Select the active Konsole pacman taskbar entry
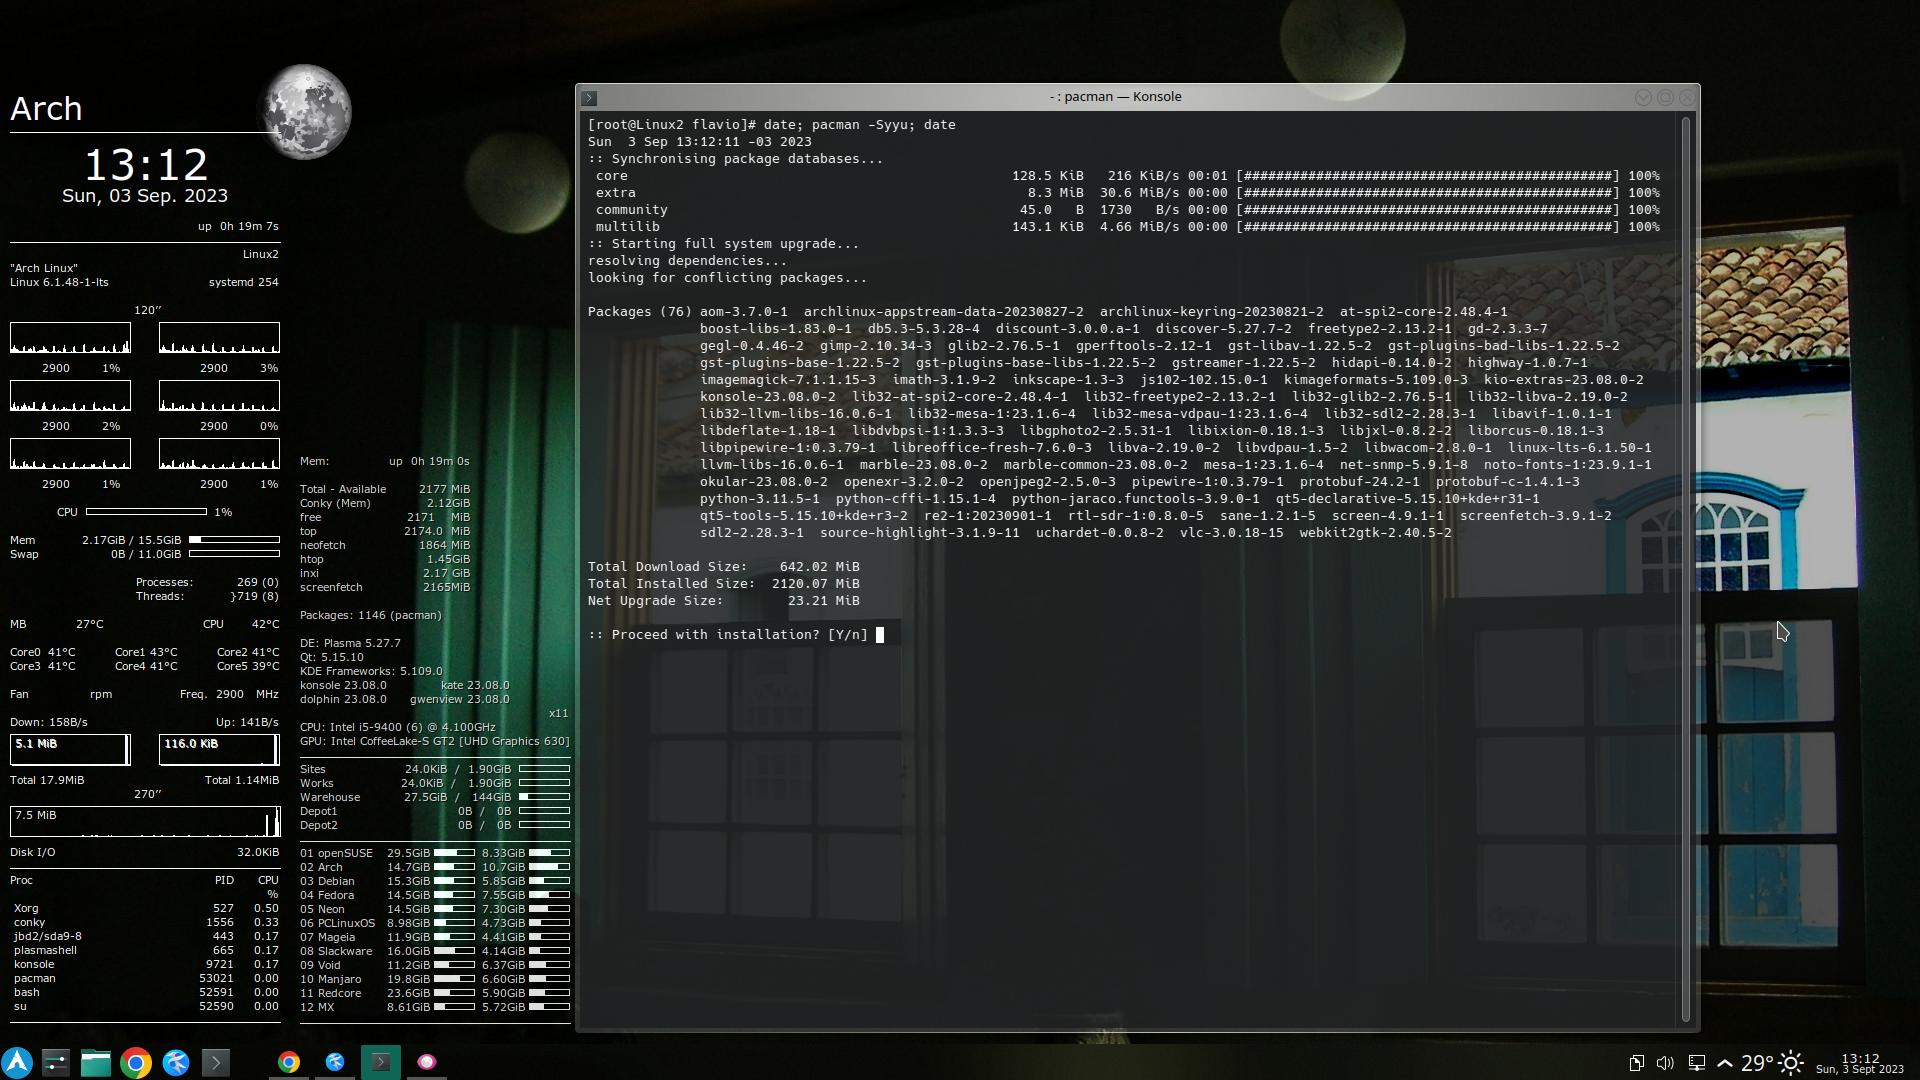Viewport: 1920px width, 1080px height. pos(381,1062)
